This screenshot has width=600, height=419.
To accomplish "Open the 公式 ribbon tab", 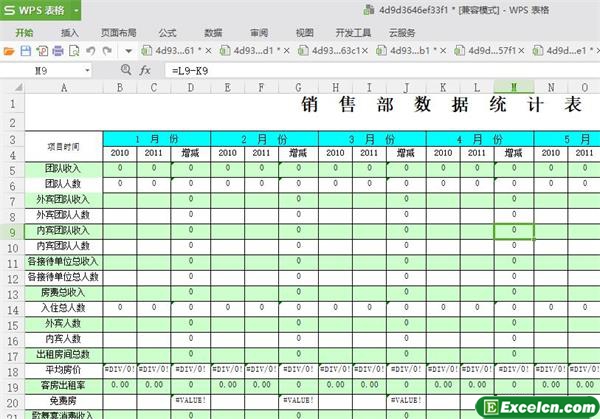I will tap(168, 33).
